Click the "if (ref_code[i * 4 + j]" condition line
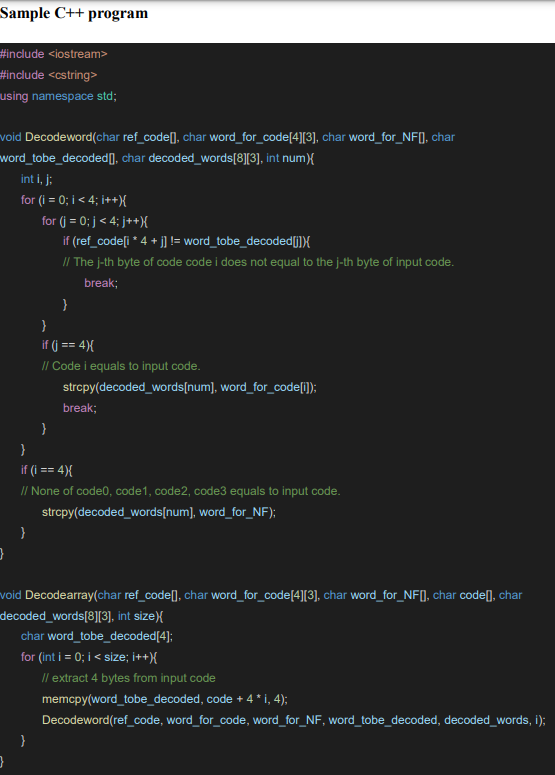 click(187, 241)
